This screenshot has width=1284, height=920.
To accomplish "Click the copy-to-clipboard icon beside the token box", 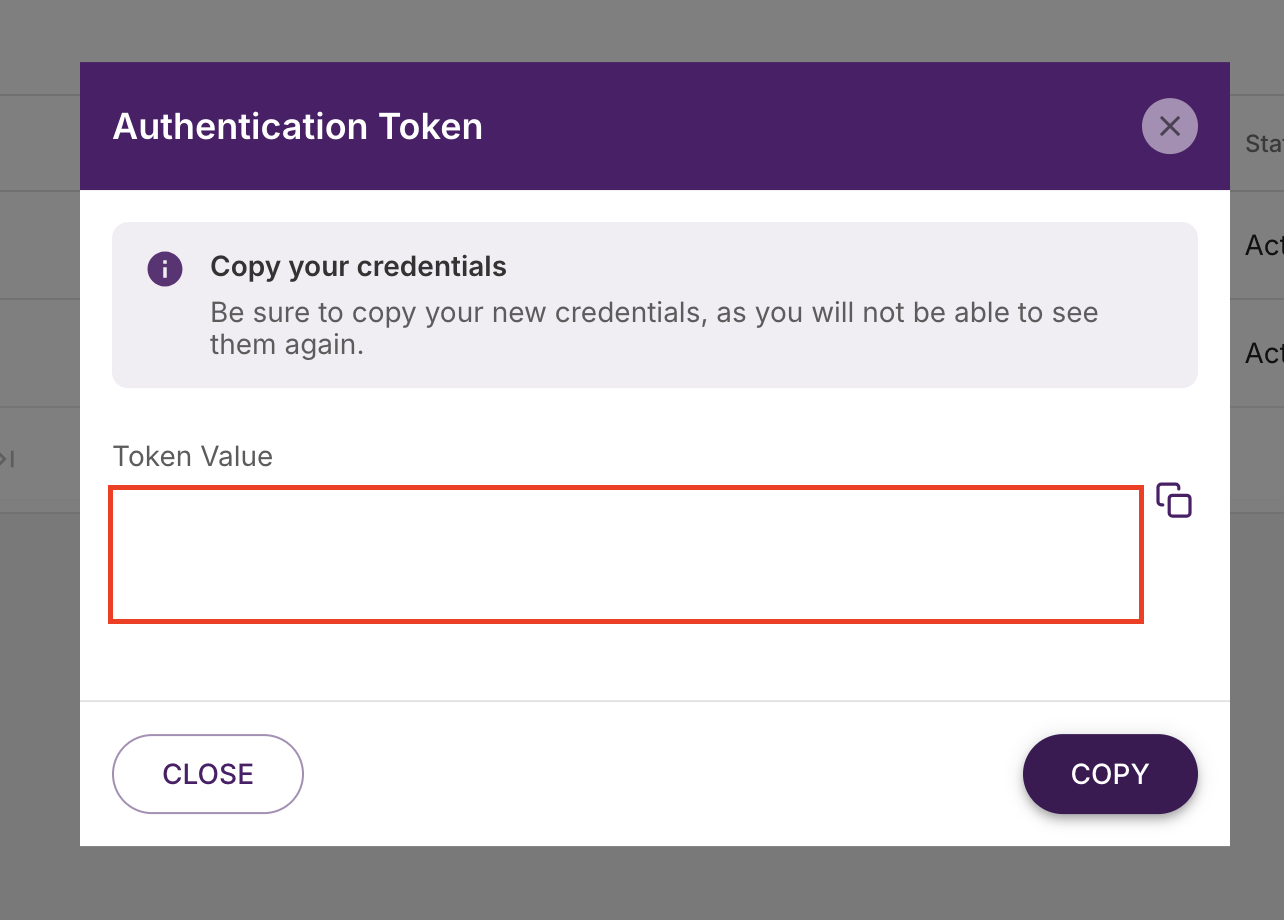I will (x=1174, y=500).
